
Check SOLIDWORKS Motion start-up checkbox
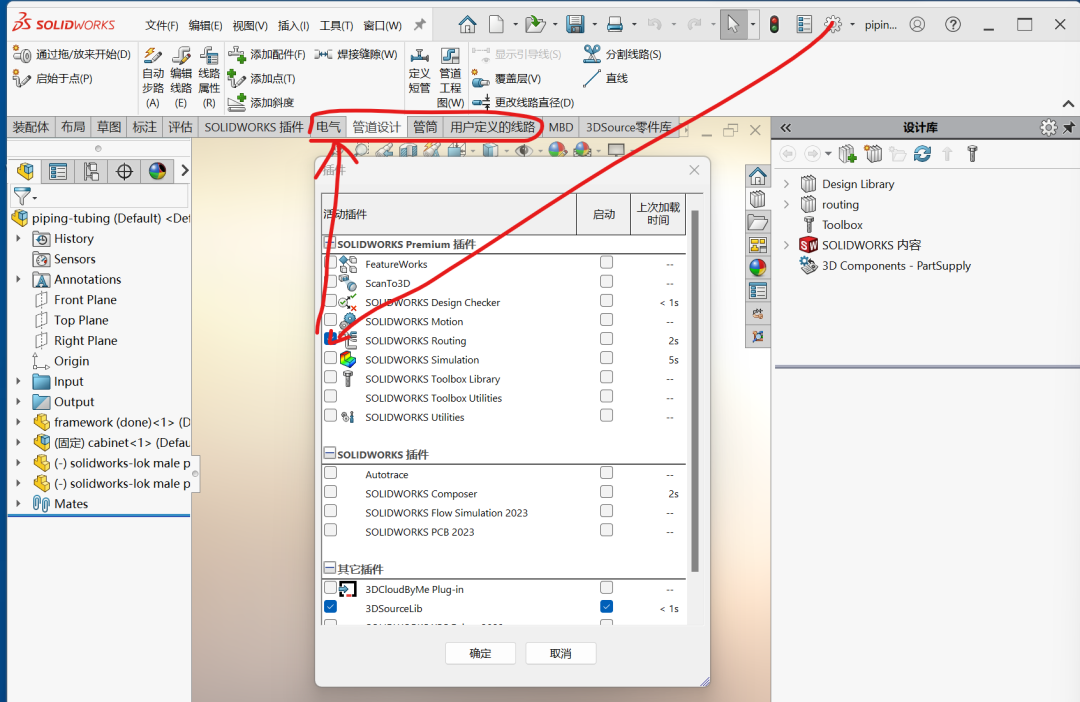point(606,320)
